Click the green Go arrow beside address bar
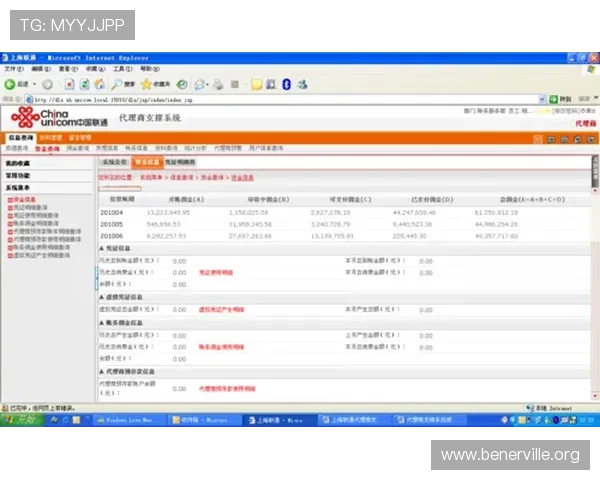Image resolution: width=600 pixels, height=480 pixels. (553, 100)
